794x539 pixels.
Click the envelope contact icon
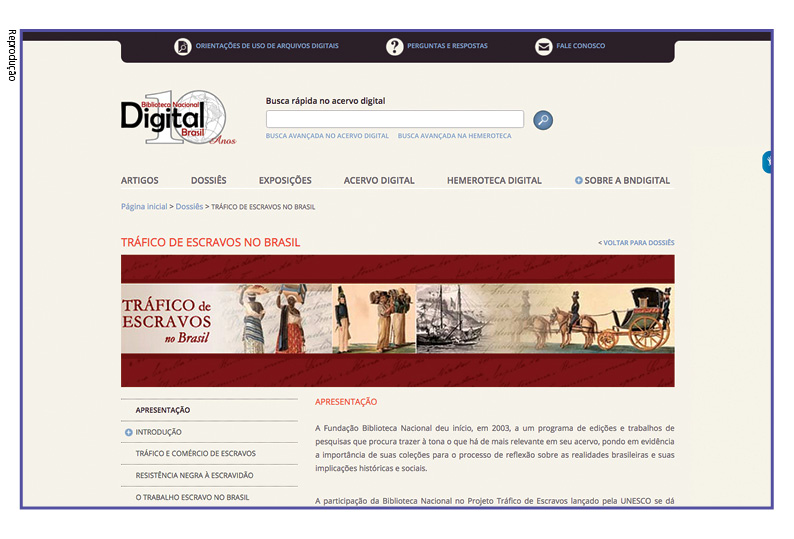point(543,46)
